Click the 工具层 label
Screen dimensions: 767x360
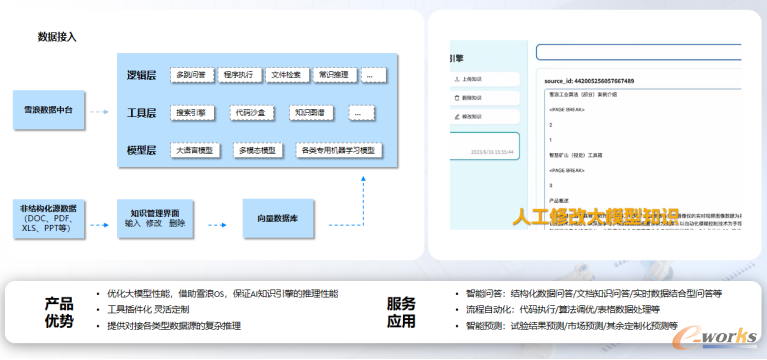tap(141, 113)
